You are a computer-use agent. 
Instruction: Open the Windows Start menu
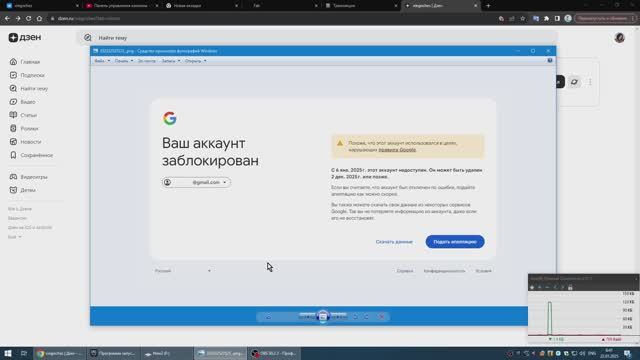(x=8, y=353)
